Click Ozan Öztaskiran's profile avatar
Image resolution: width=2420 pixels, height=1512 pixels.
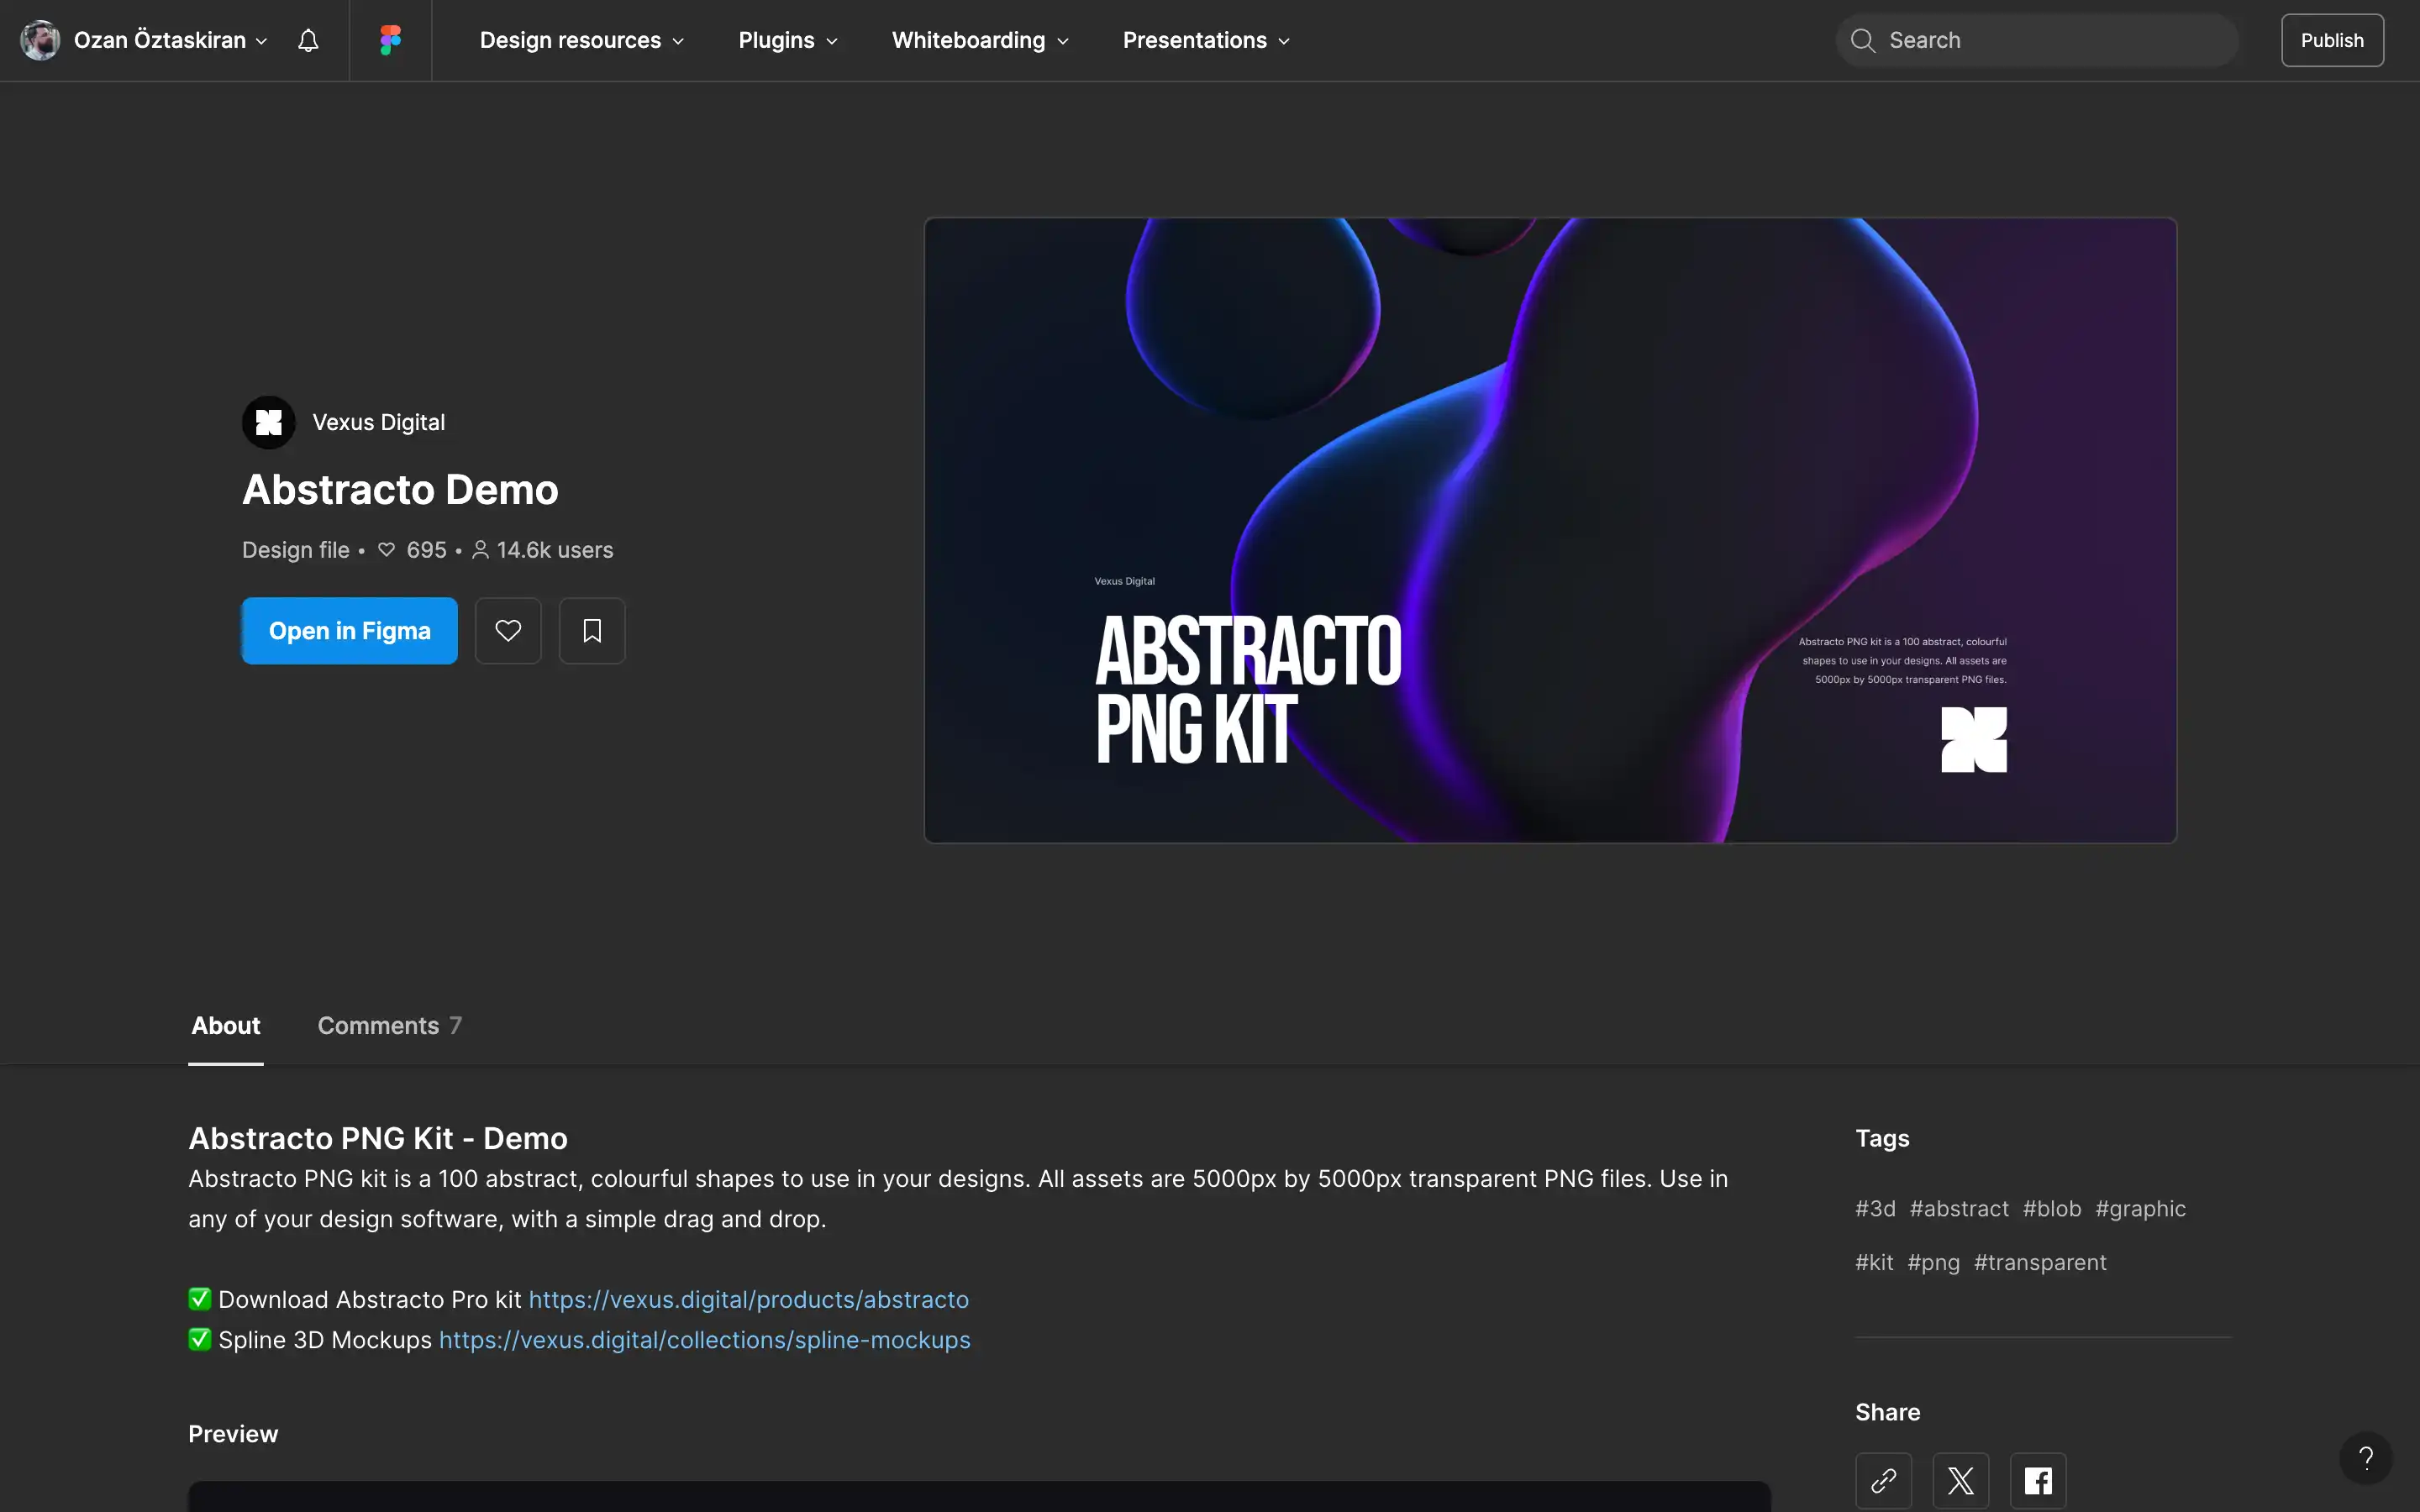click(x=40, y=40)
